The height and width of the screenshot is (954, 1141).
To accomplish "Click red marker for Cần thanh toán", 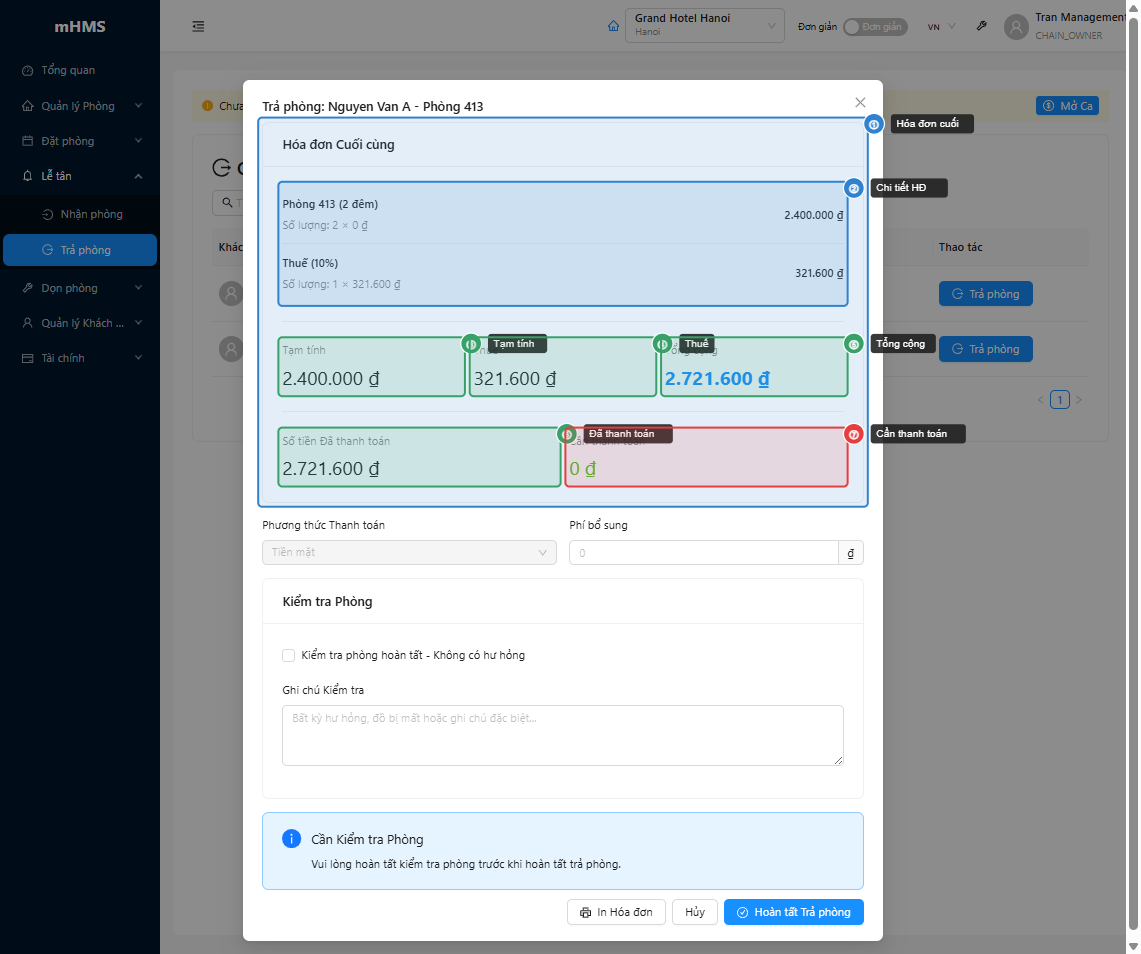I will click(x=854, y=434).
